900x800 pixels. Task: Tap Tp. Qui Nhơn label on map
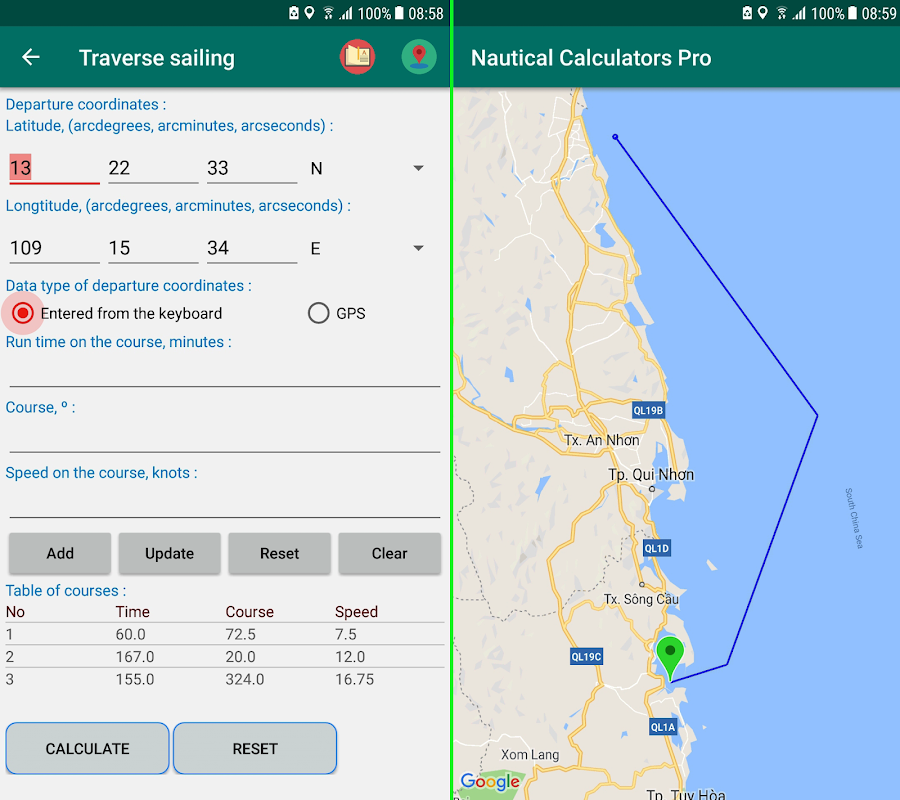coord(651,475)
